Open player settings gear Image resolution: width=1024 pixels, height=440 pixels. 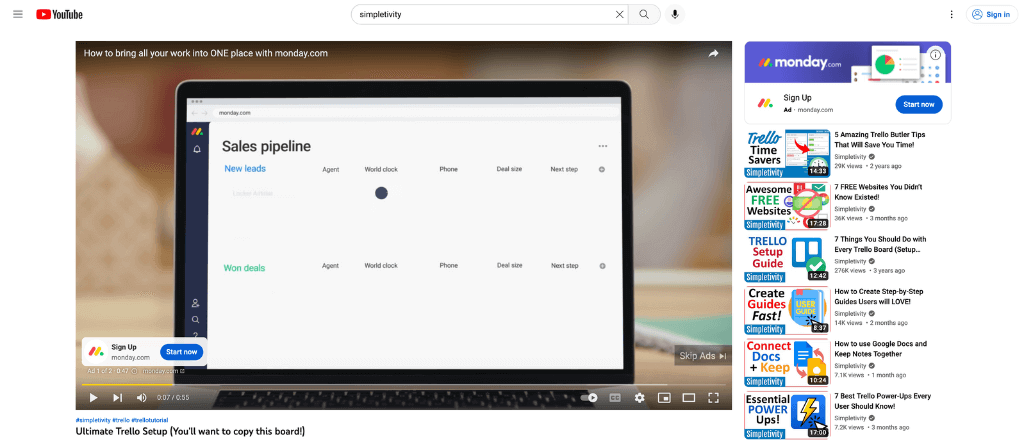click(639, 398)
